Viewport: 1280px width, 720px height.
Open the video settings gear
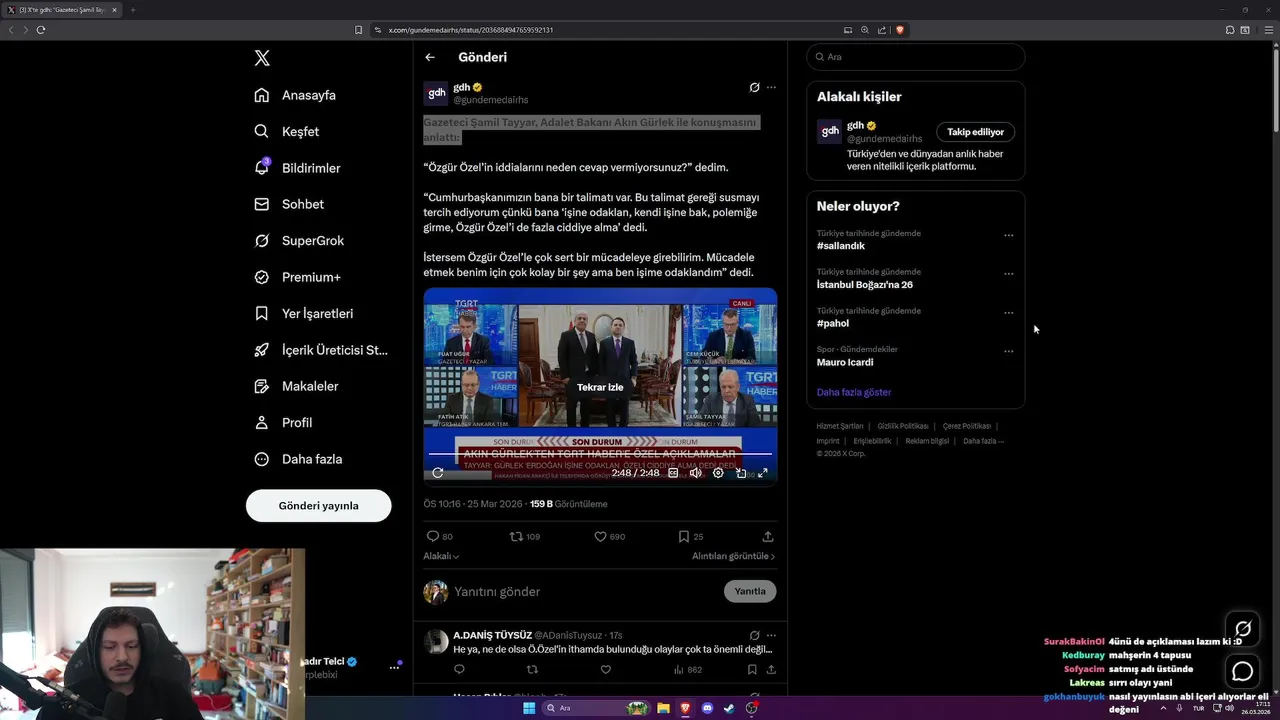point(718,473)
